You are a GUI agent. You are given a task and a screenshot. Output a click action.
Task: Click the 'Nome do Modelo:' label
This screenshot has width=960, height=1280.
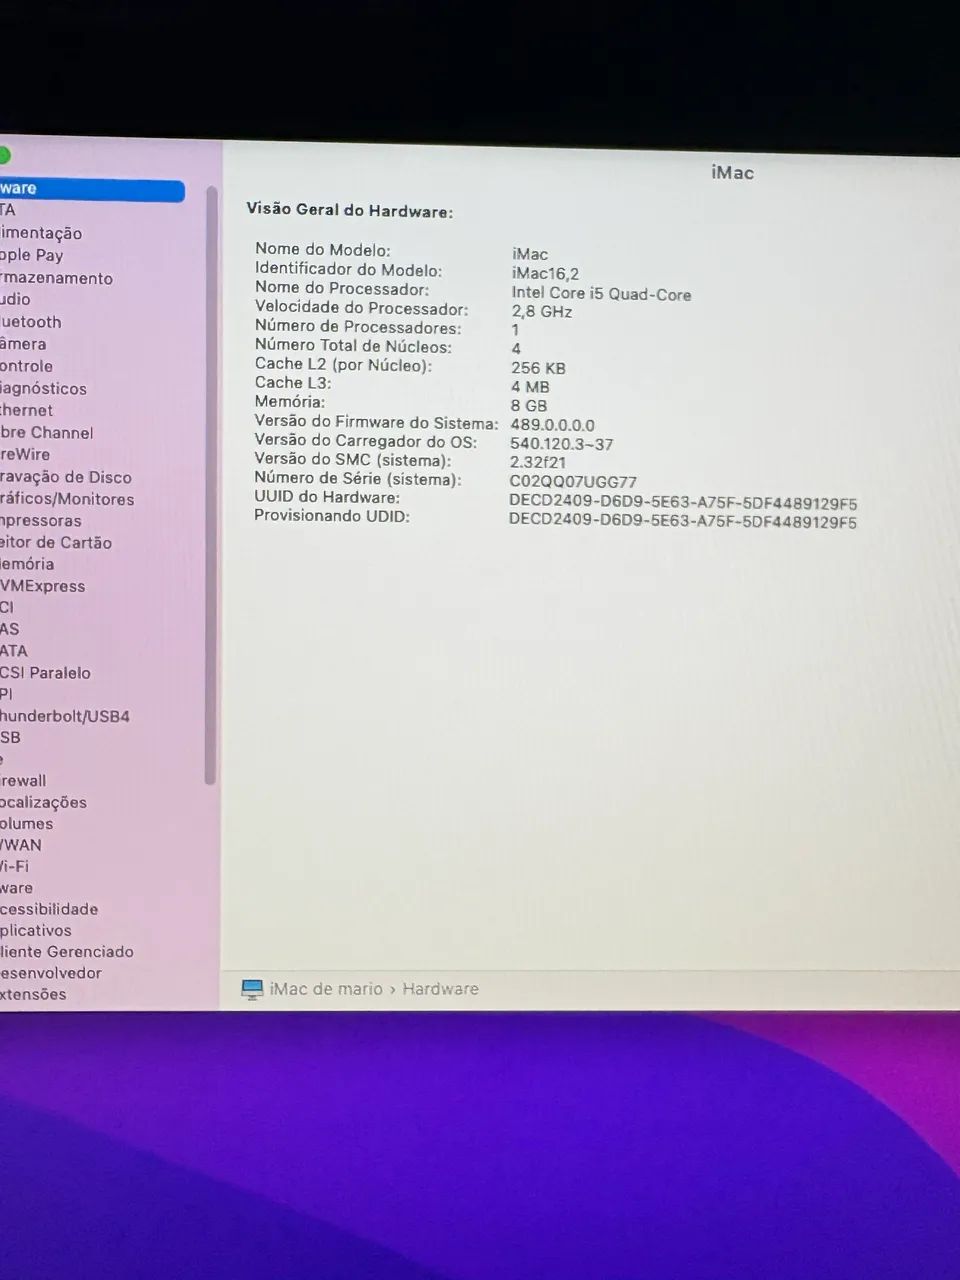pyautogui.click(x=322, y=250)
